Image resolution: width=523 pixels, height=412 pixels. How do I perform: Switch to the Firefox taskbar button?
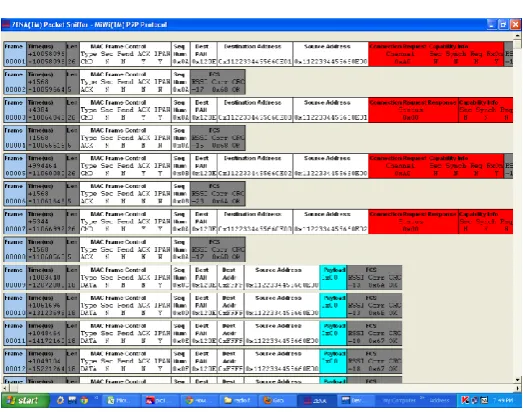pos(278,401)
